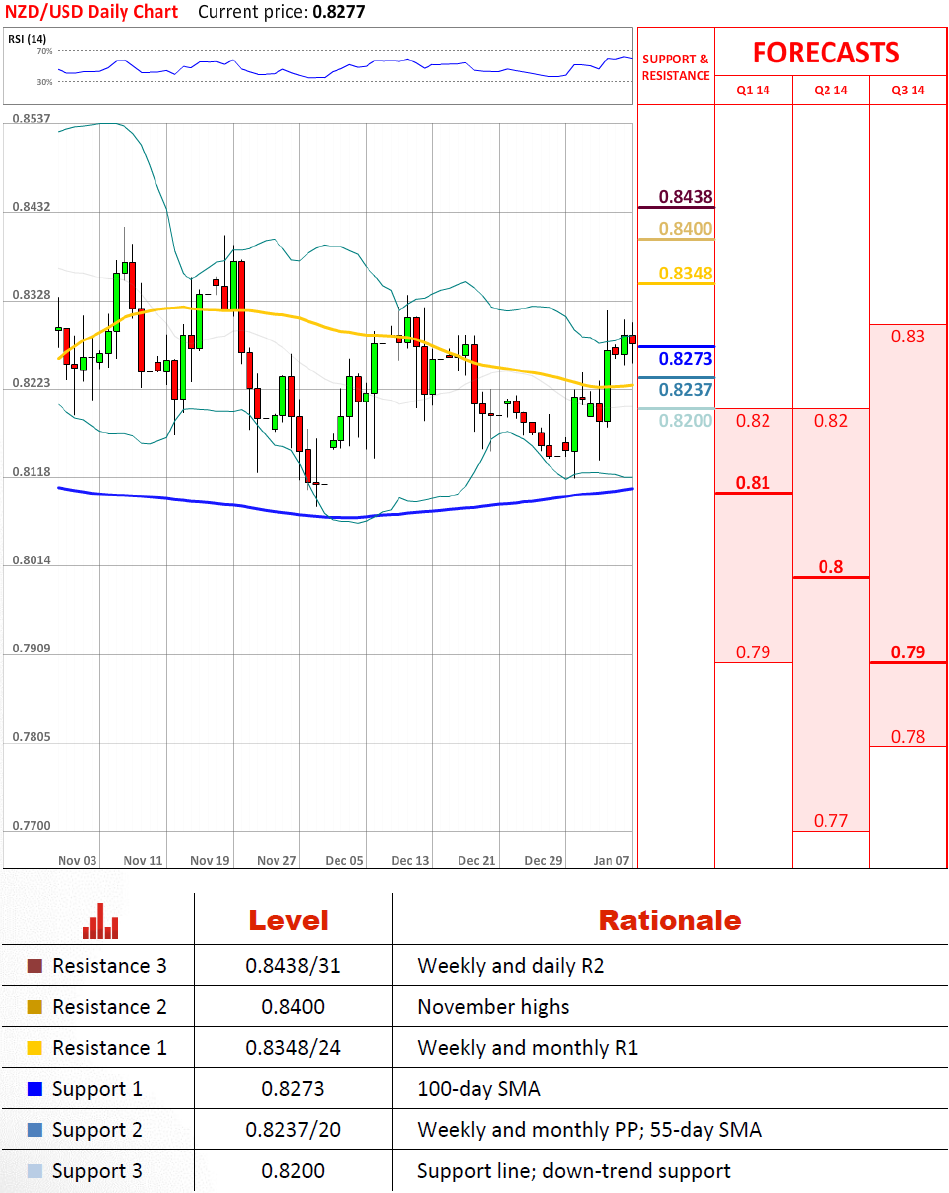This screenshot has width=949, height=1193.
Task: Select the 'November highs' rationale cell
Action: (493, 1007)
